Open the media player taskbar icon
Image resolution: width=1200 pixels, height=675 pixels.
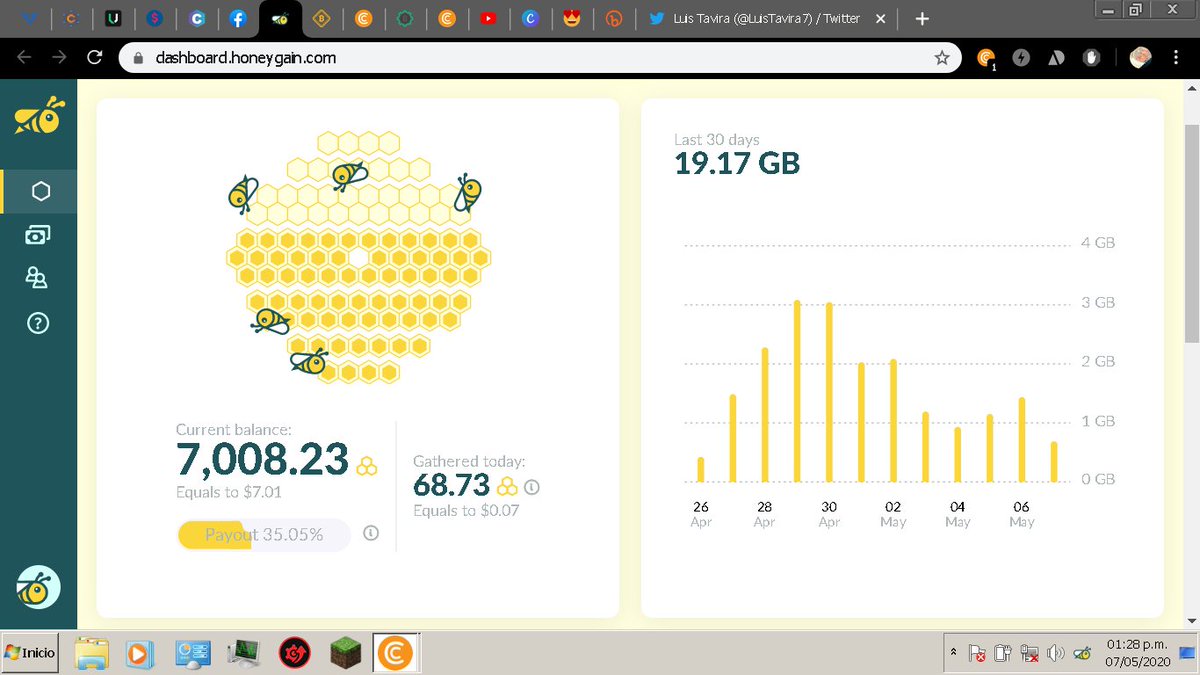click(140, 654)
